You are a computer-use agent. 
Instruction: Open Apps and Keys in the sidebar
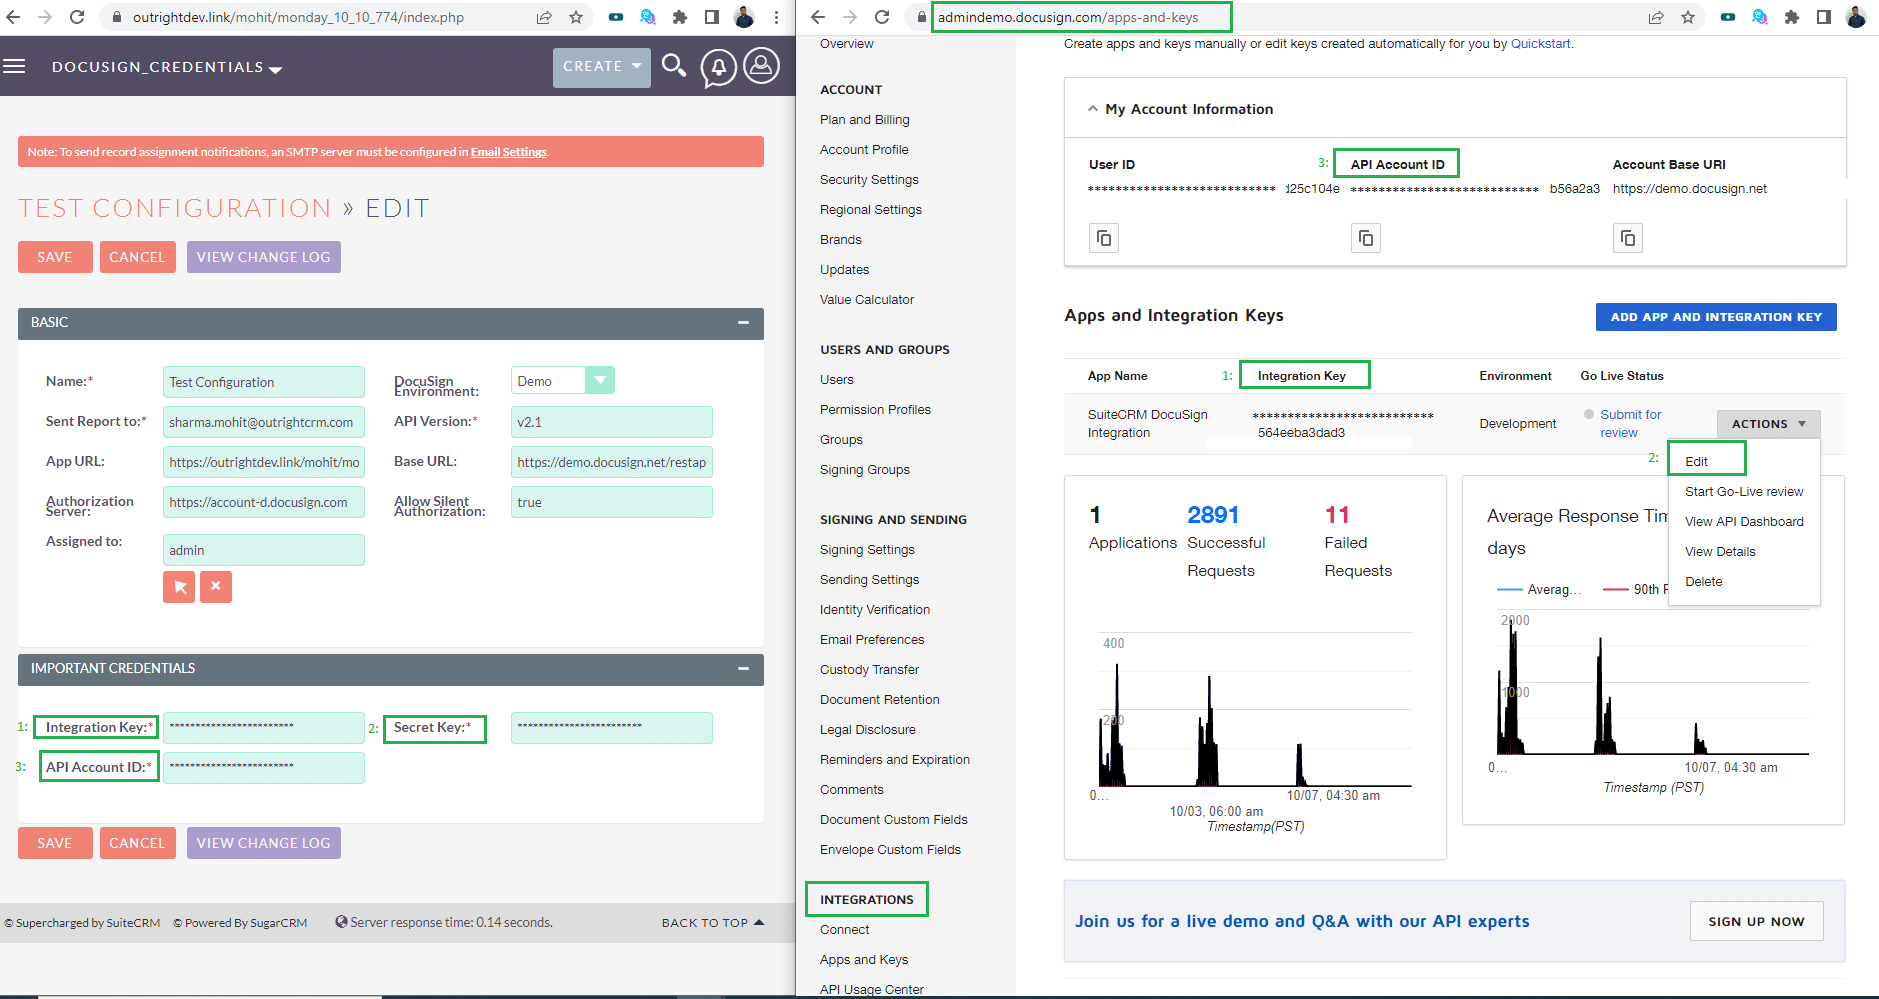coord(864,960)
